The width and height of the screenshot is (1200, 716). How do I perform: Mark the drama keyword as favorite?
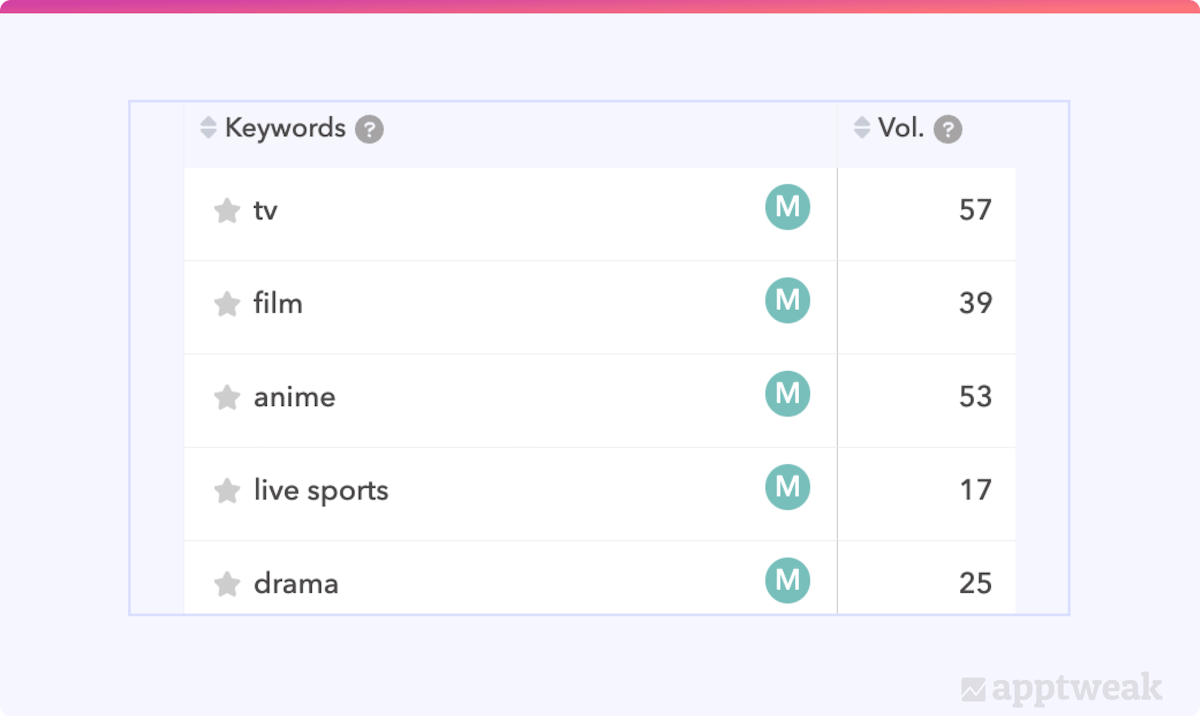[227, 584]
